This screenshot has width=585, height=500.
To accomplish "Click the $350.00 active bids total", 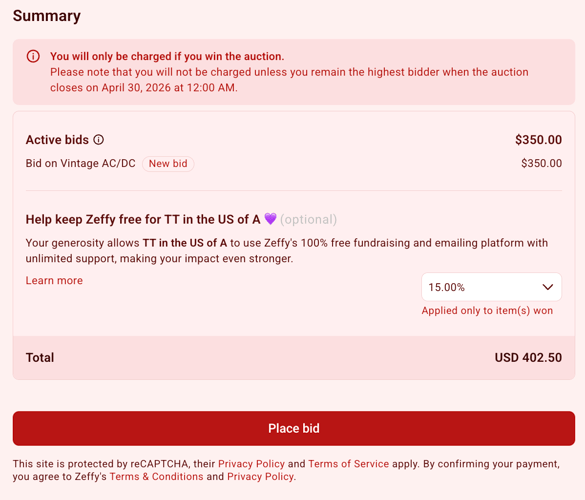I will (538, 140).
